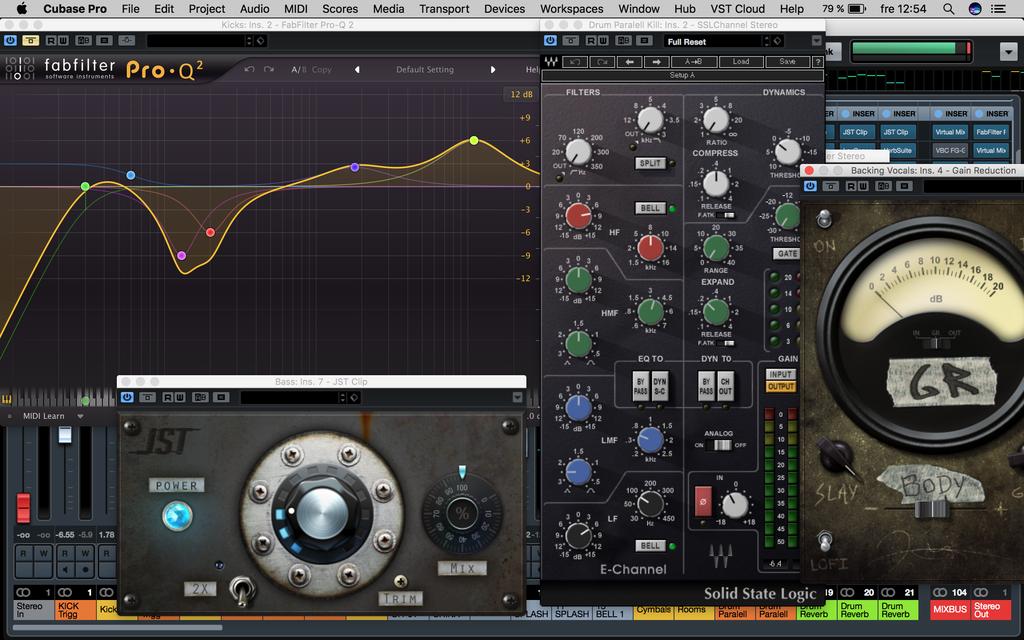
Task: Open the MIDI Learn dropdown arrow
Action: tap(80, 416)
